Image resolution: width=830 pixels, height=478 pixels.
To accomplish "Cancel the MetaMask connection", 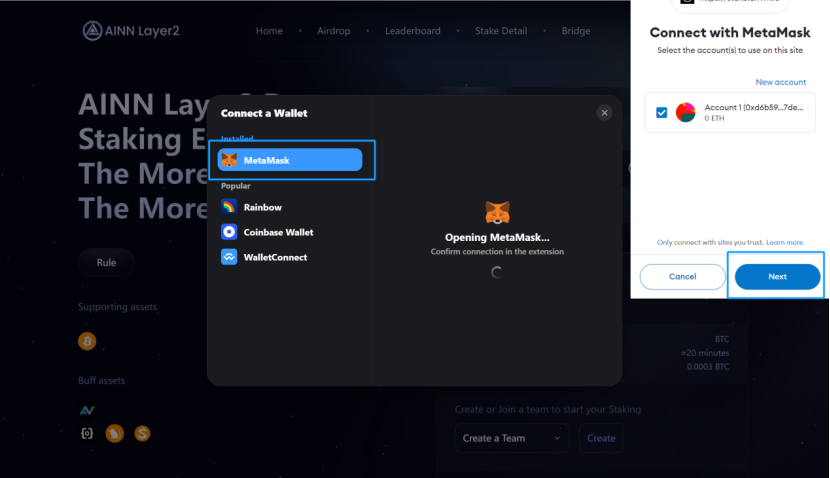I will click(682, 276).
